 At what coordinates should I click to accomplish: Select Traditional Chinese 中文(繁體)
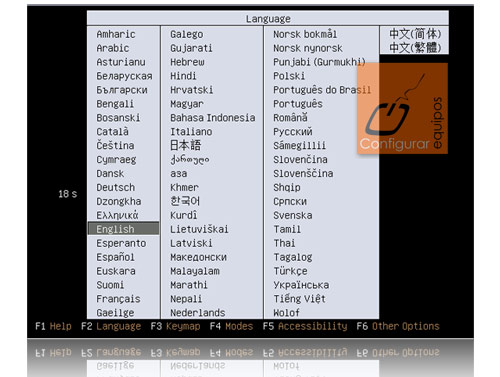tap(415, 48)
